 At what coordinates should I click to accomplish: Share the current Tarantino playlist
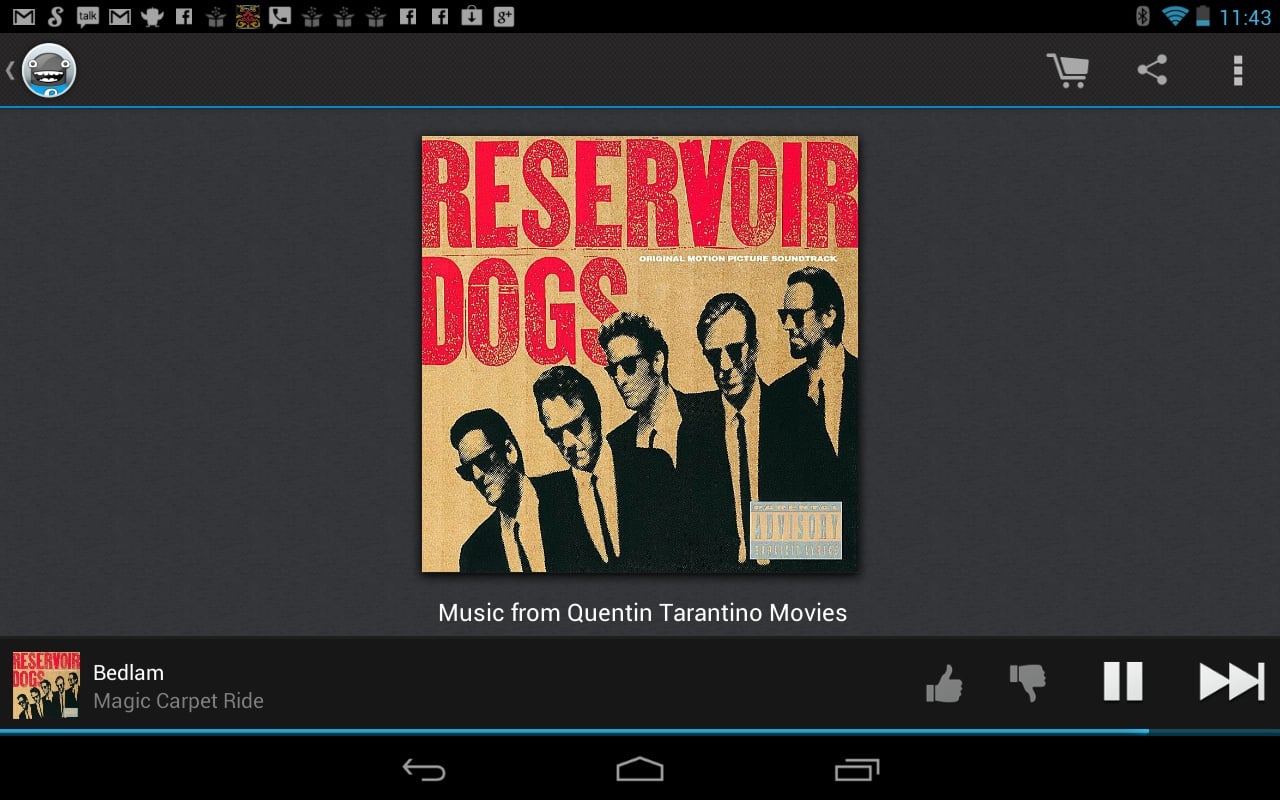click(1153, 70)
